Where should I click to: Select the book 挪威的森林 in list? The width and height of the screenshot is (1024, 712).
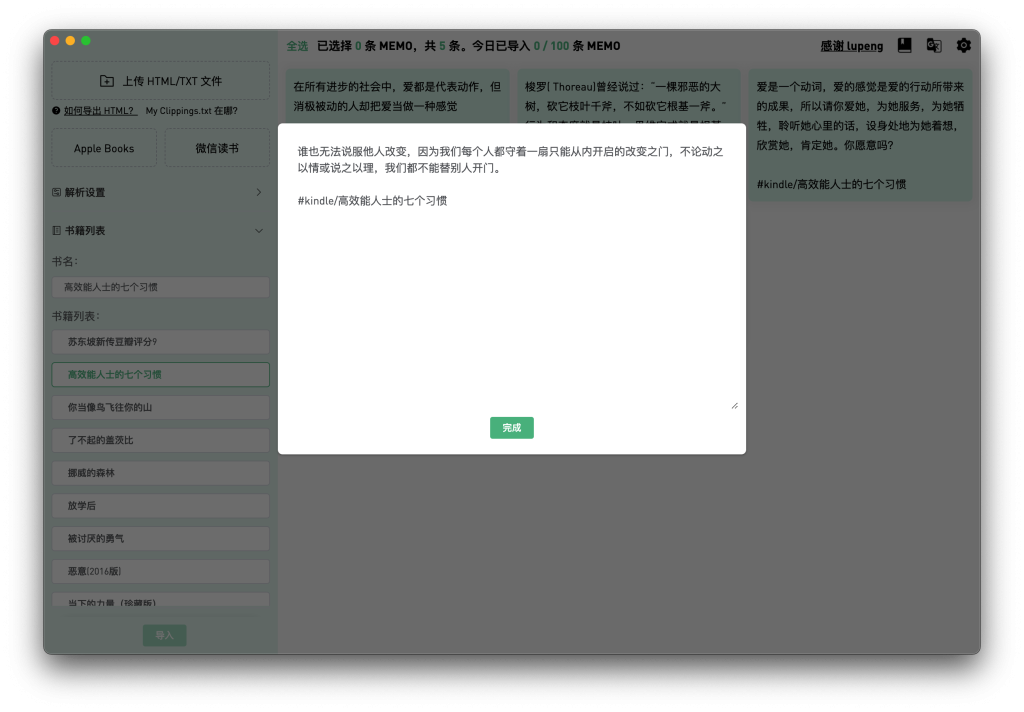click(161, 472)
